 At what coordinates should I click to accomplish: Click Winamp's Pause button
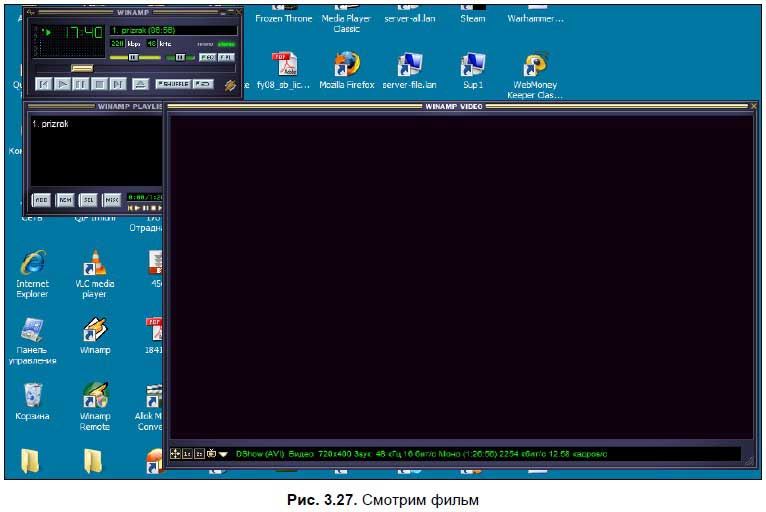pyautogui.click(x=81, y=85)
